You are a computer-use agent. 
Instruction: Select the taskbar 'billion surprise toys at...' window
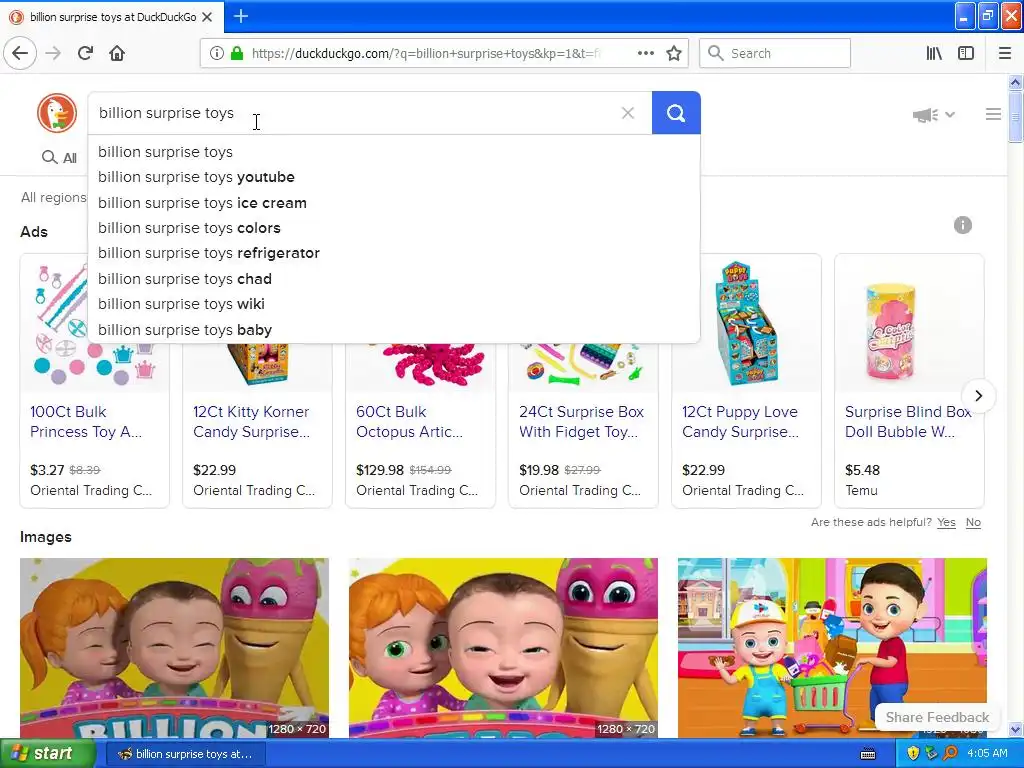tap(185, 754)
